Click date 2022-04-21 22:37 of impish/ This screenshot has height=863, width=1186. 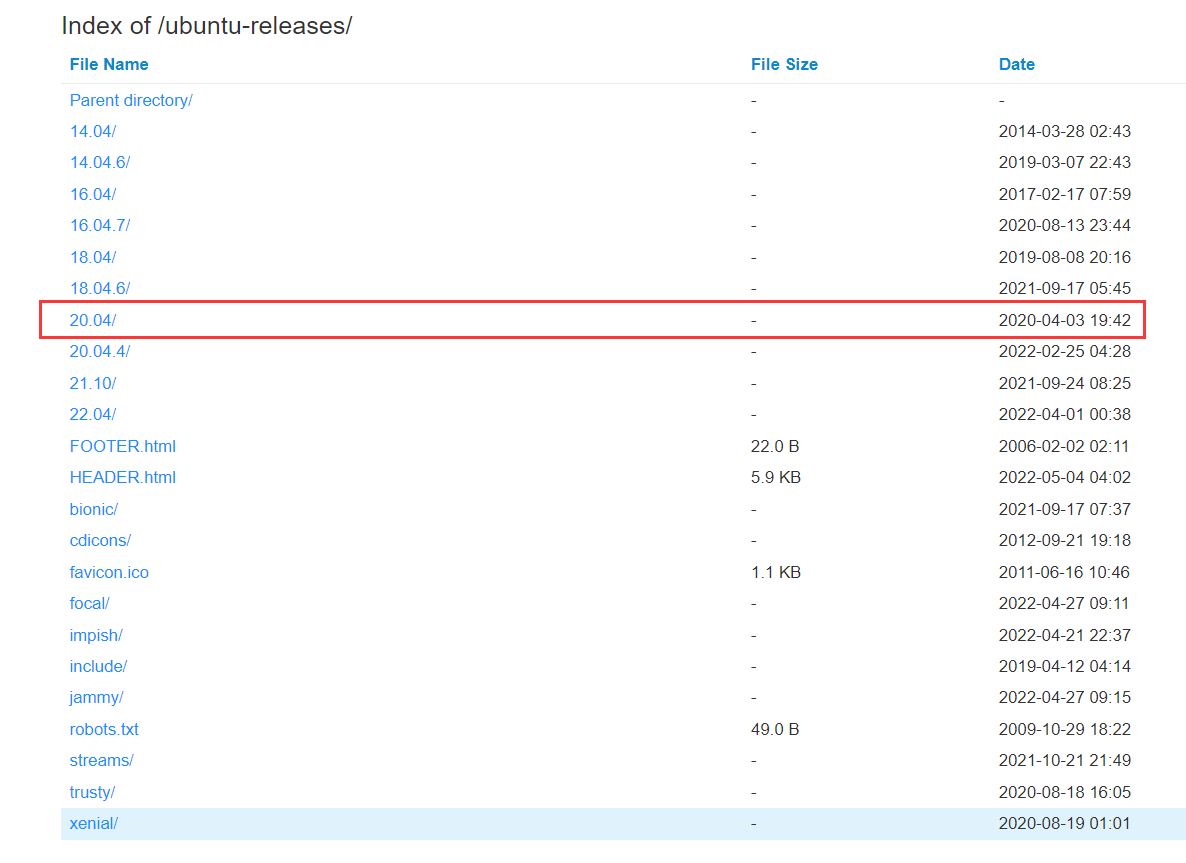[1064, 635]
